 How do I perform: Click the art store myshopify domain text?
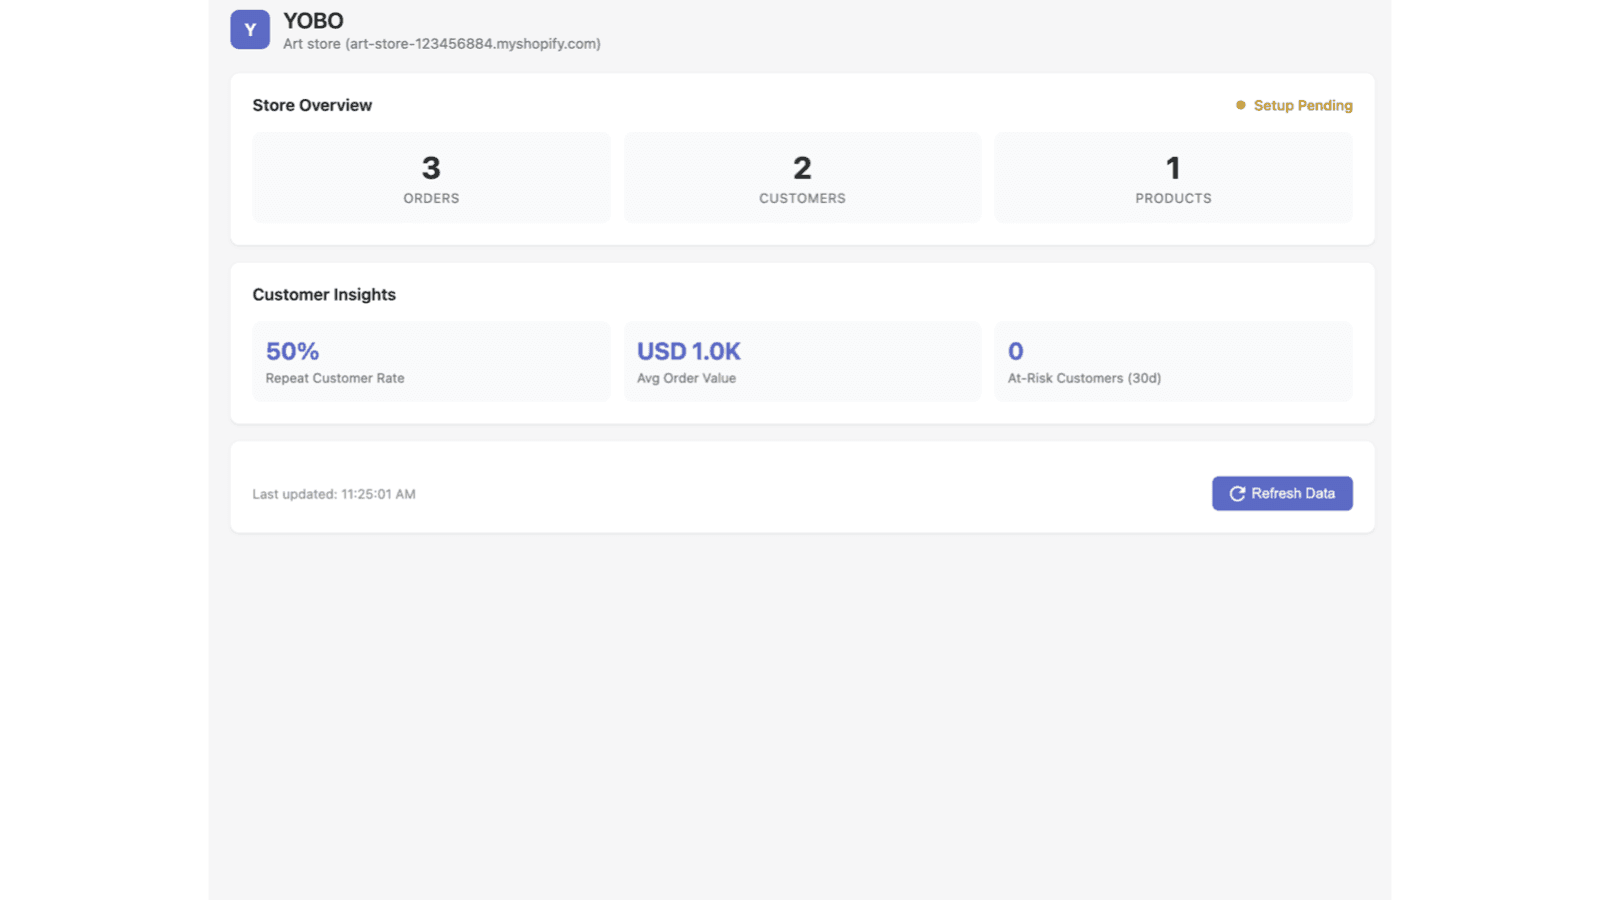[x=442, y=44]
